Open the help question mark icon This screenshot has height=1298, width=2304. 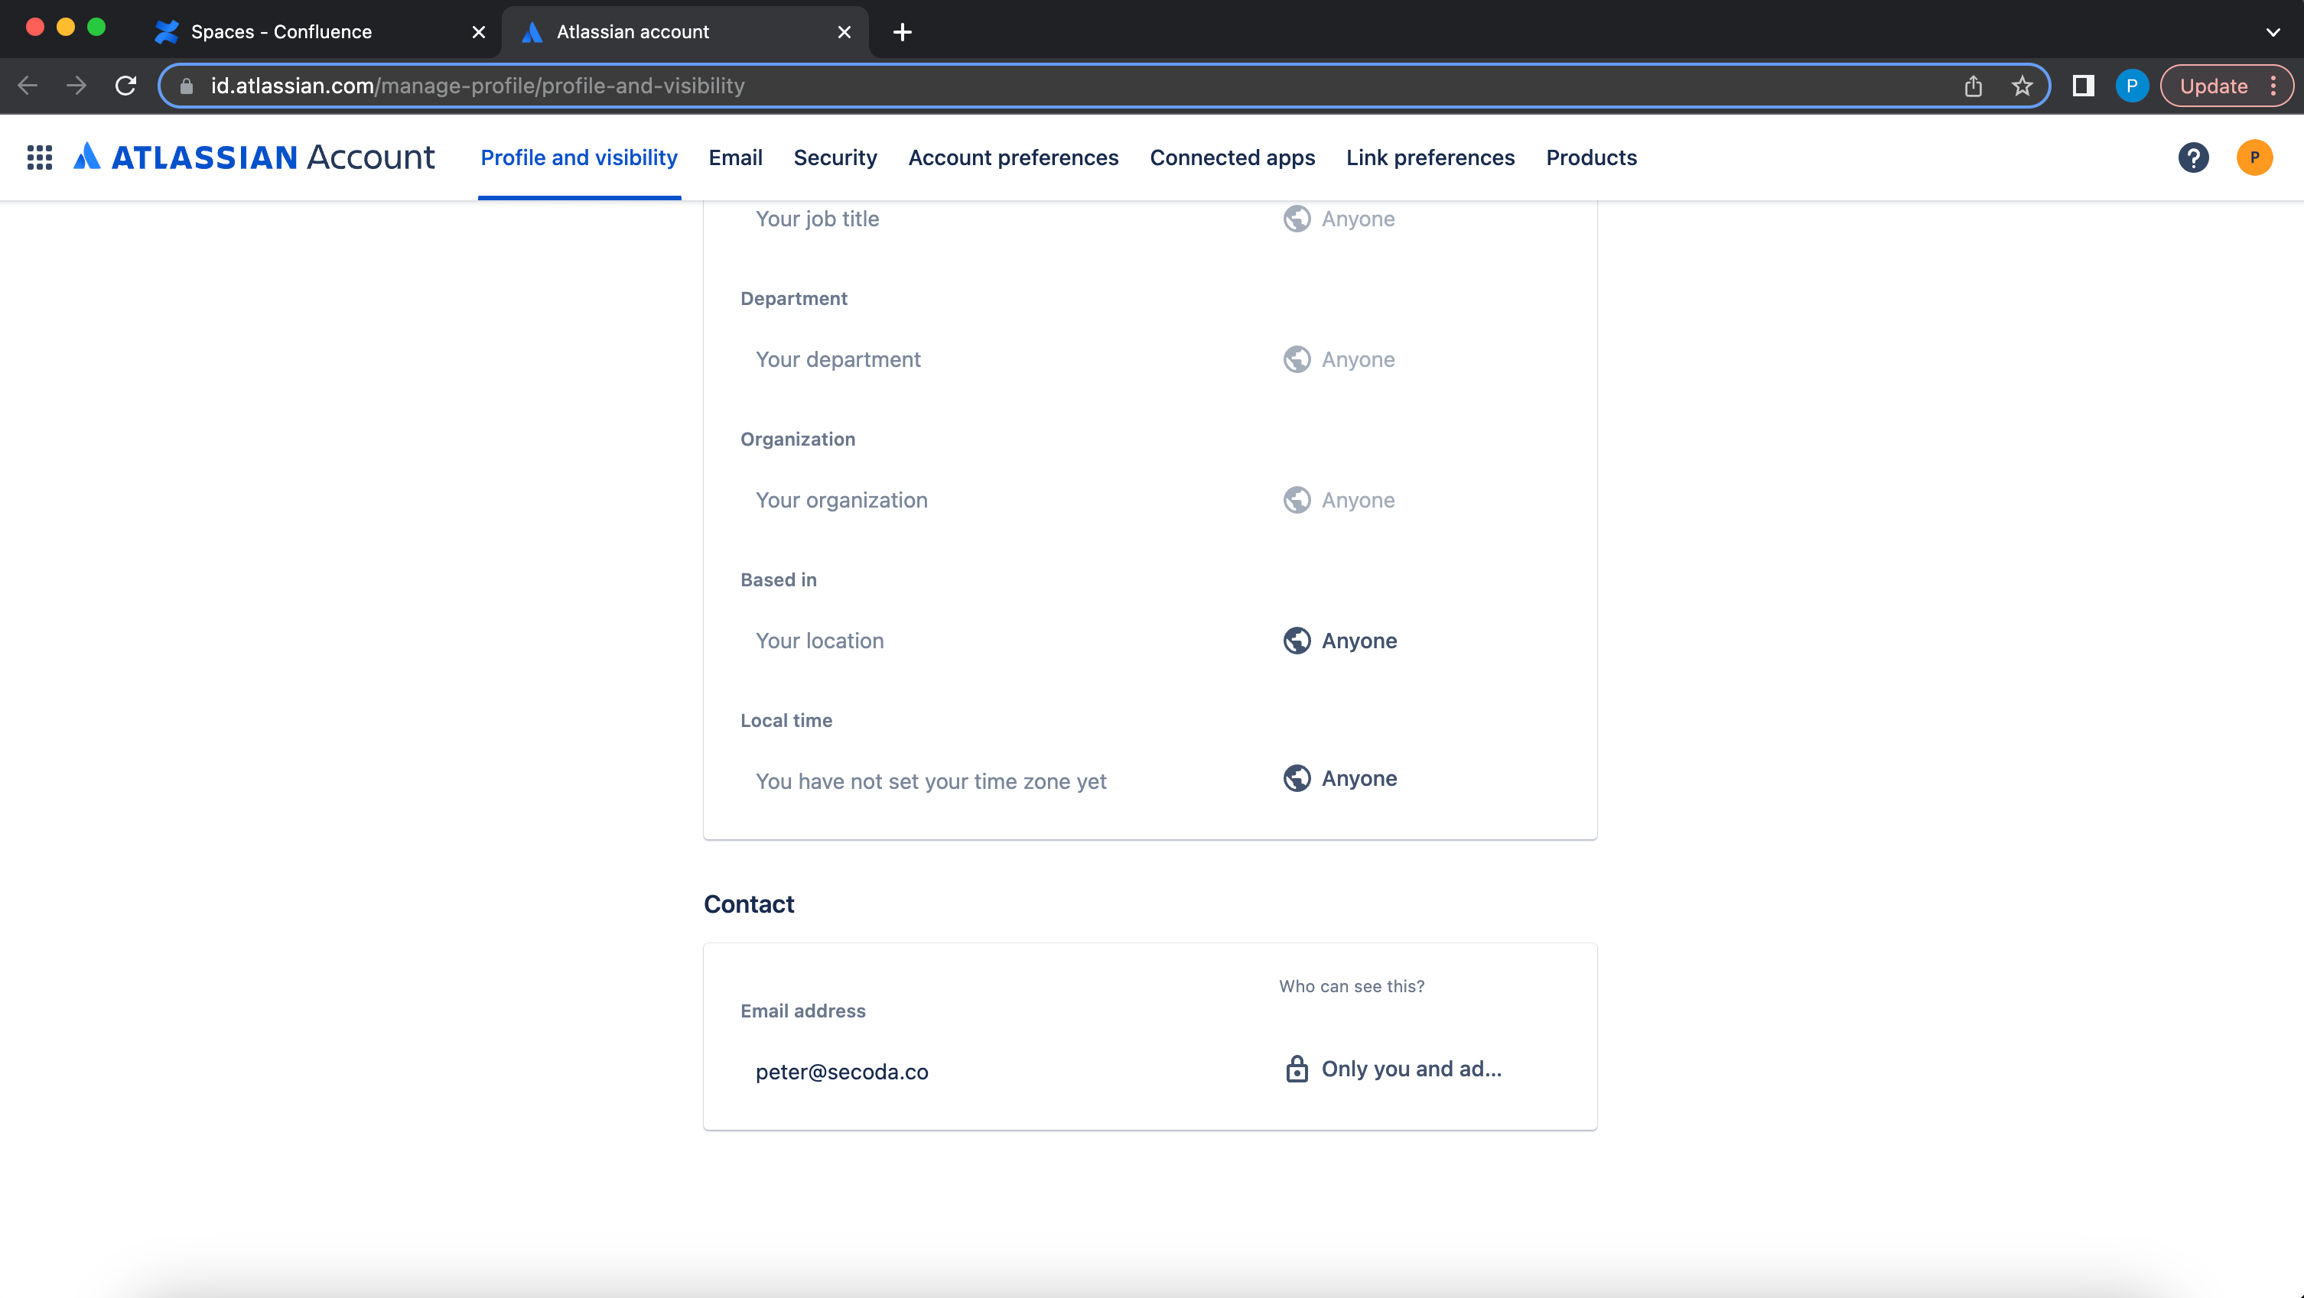(2193, 157)
